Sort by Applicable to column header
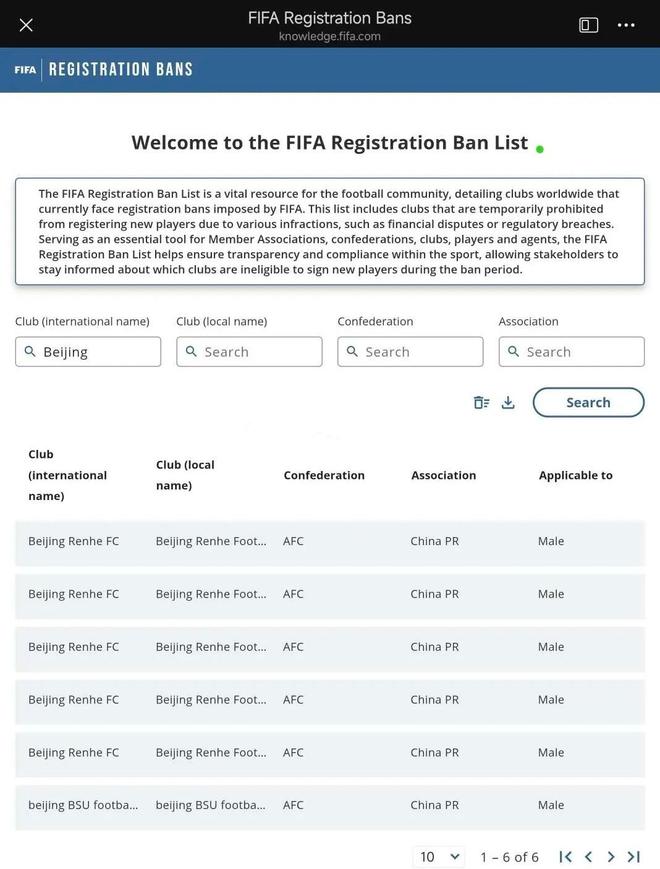This screenshot has width=660, height=869. pyautogui.click(x=576, y=475)
